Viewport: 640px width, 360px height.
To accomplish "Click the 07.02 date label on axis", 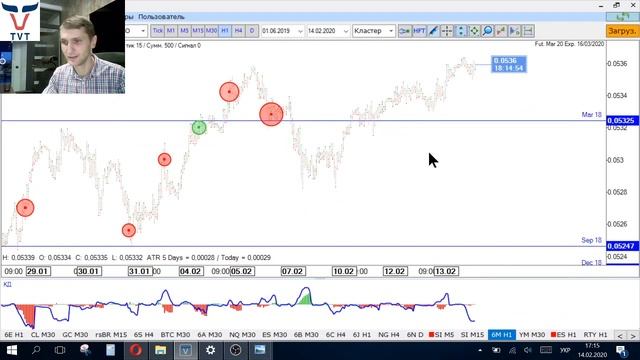I will [293, 271].
